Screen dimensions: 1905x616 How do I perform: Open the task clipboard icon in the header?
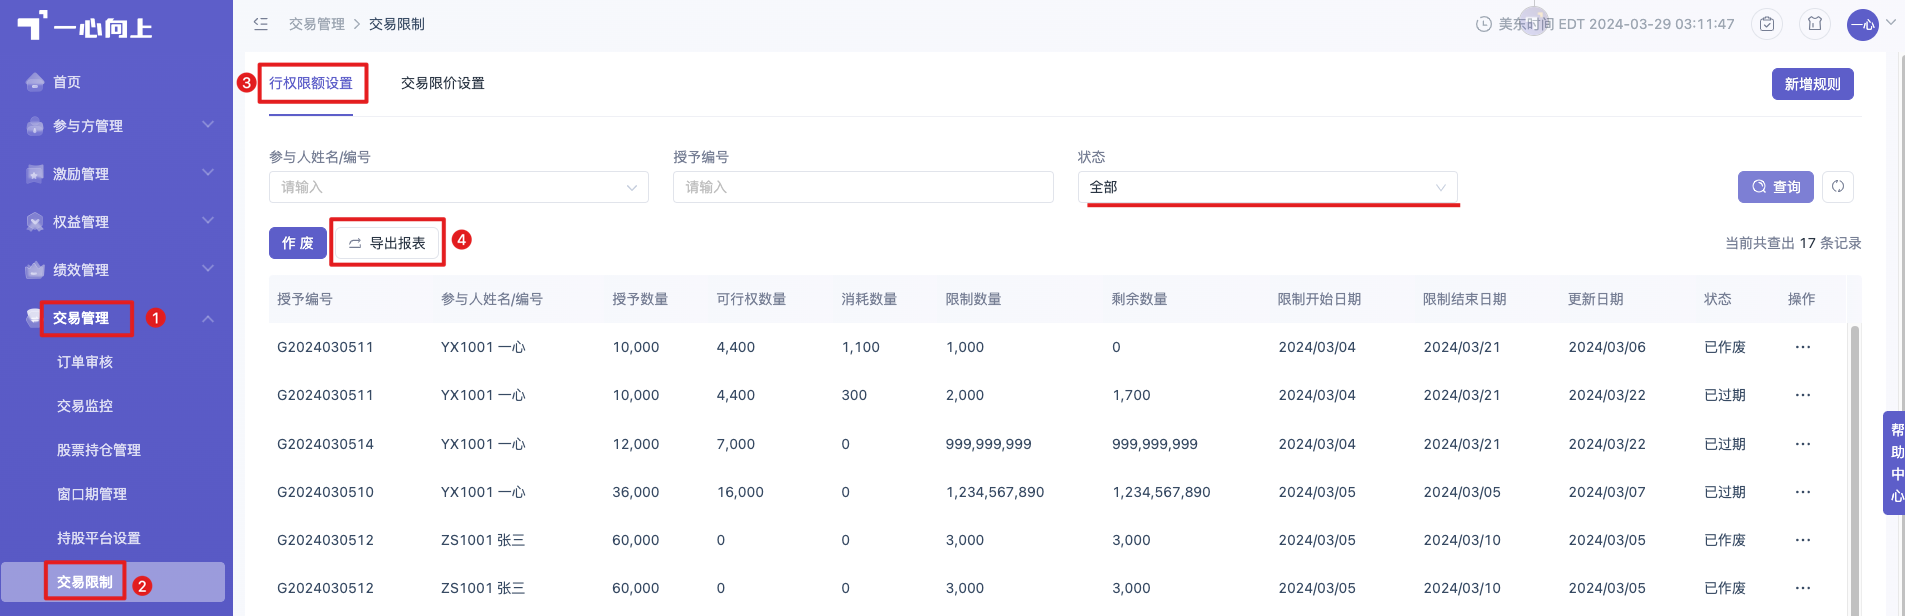click(x=1767, y=24)
